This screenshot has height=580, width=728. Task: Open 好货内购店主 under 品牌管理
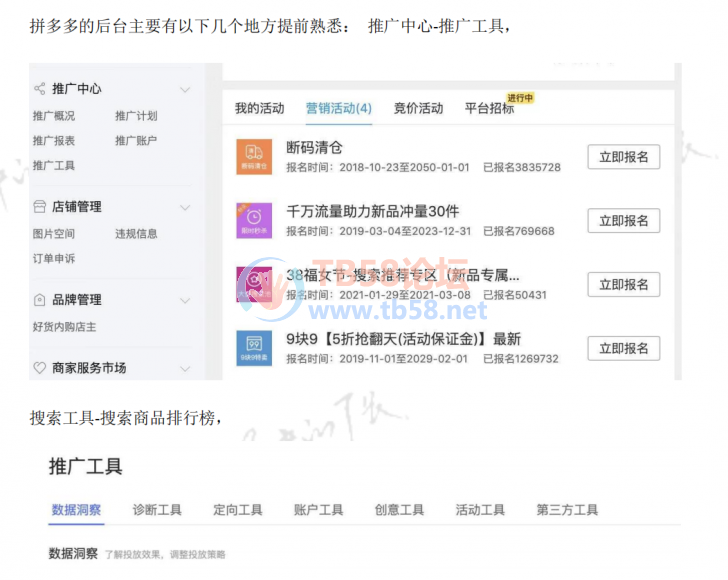[65, 327]
